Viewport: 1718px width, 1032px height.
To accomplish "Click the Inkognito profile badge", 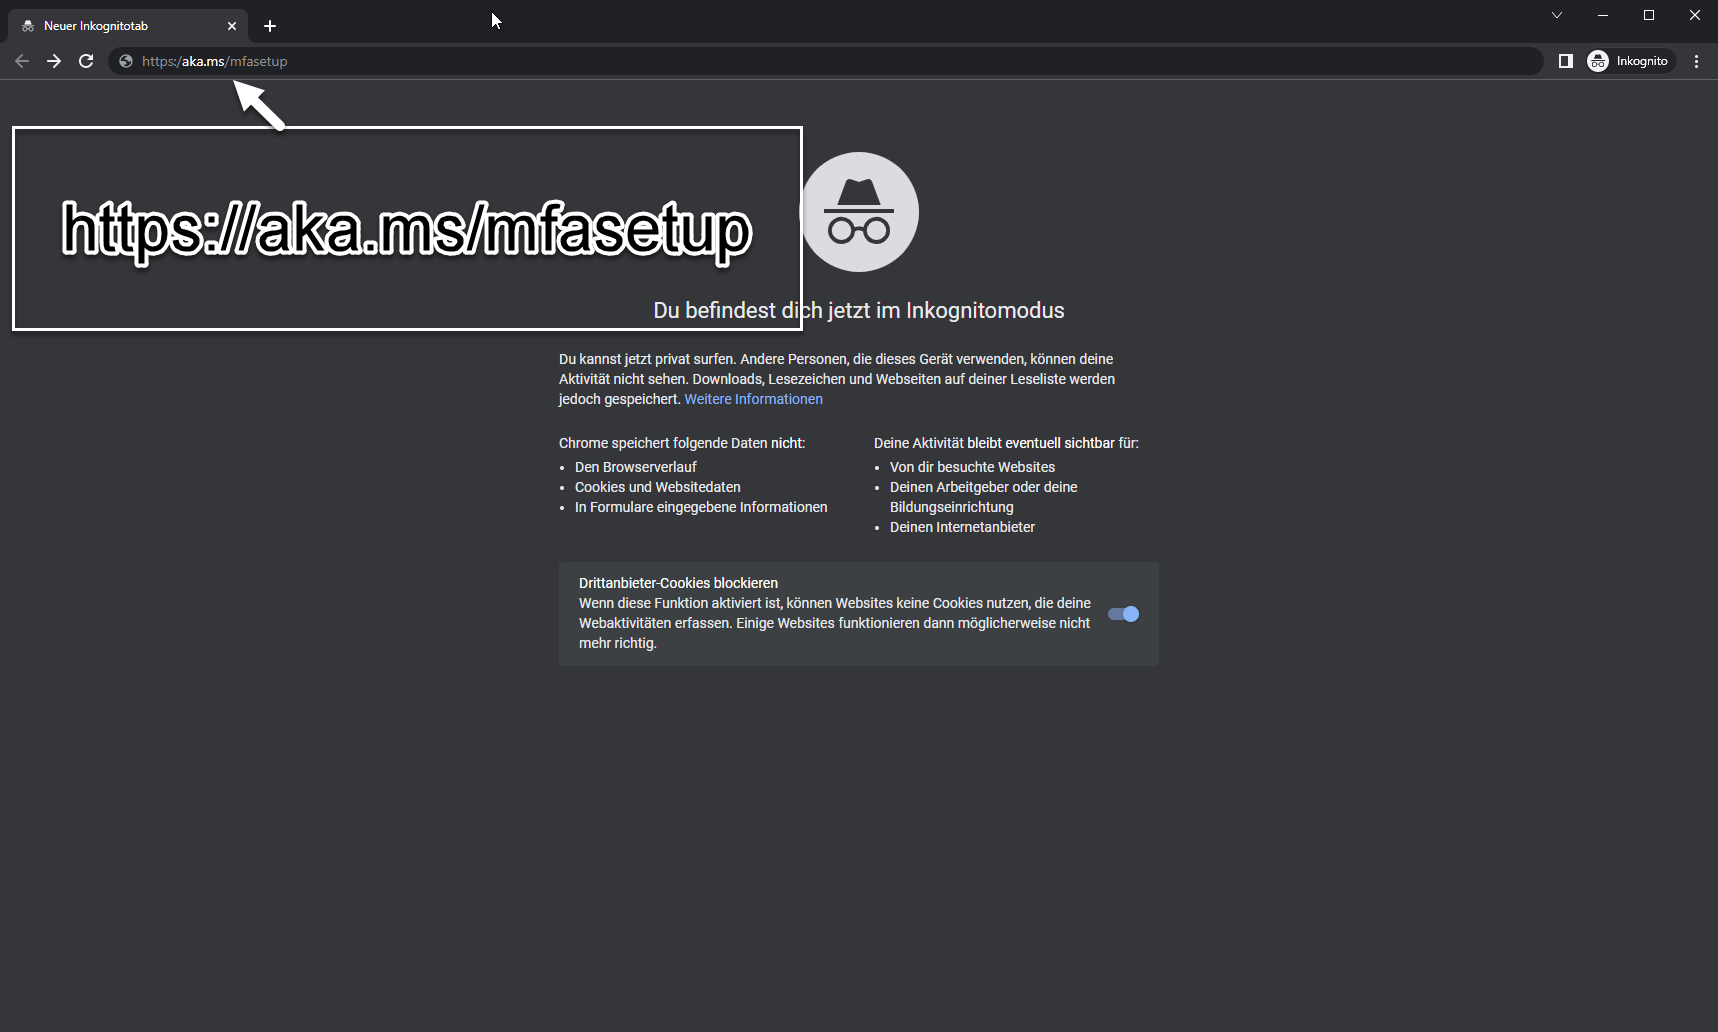I will pos(1629,61).
